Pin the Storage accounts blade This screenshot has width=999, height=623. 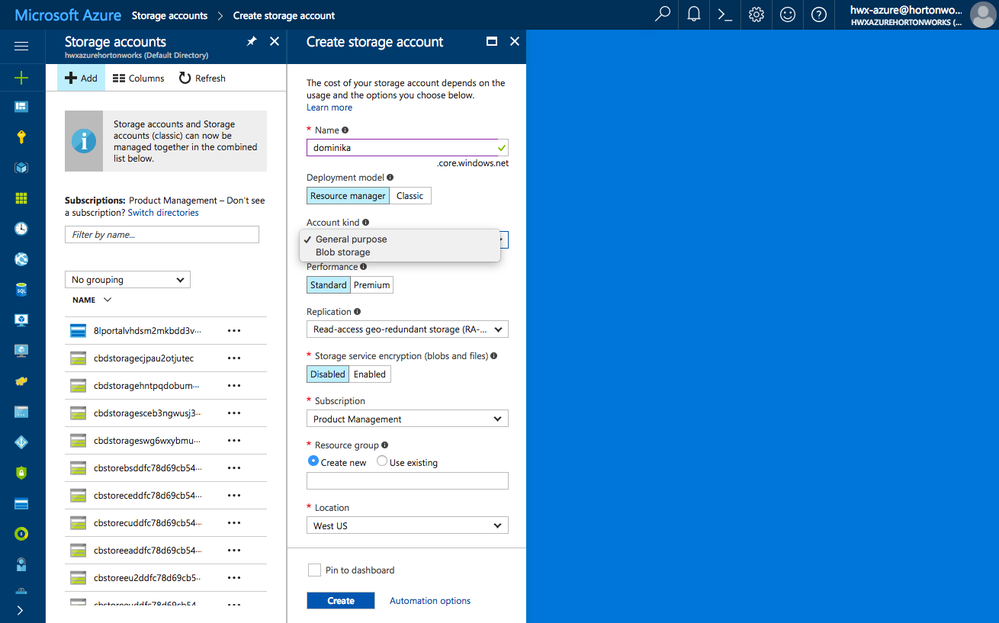click(x=251, y=42)
